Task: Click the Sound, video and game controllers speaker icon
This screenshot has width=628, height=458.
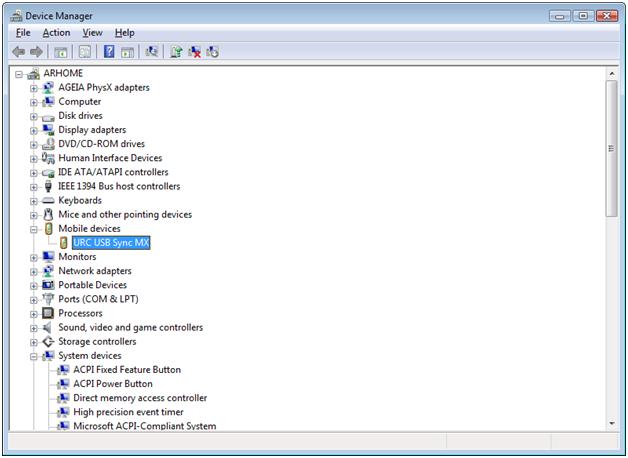Action: click(x=47, y=327)
